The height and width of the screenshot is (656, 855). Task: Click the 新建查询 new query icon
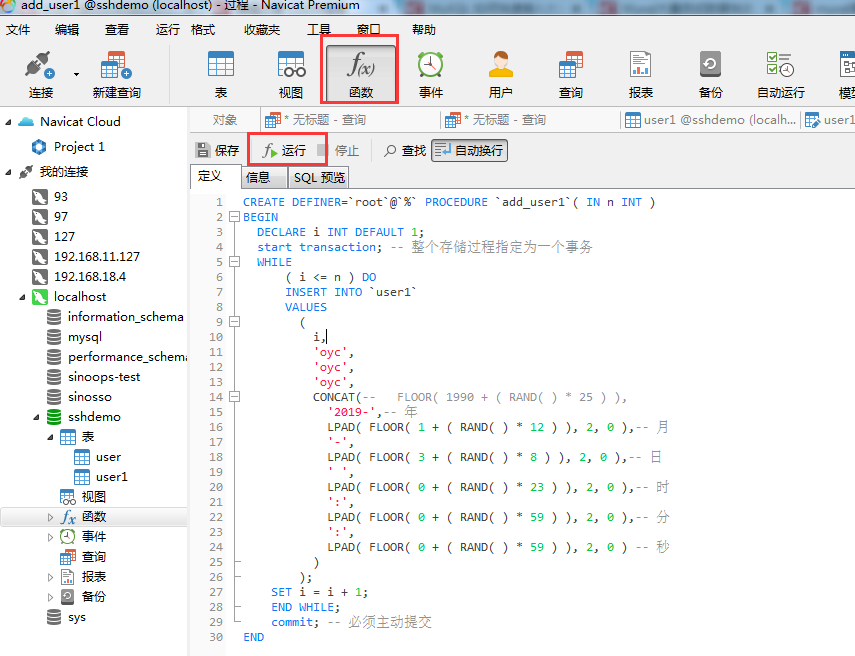click(x=116, y=74)
